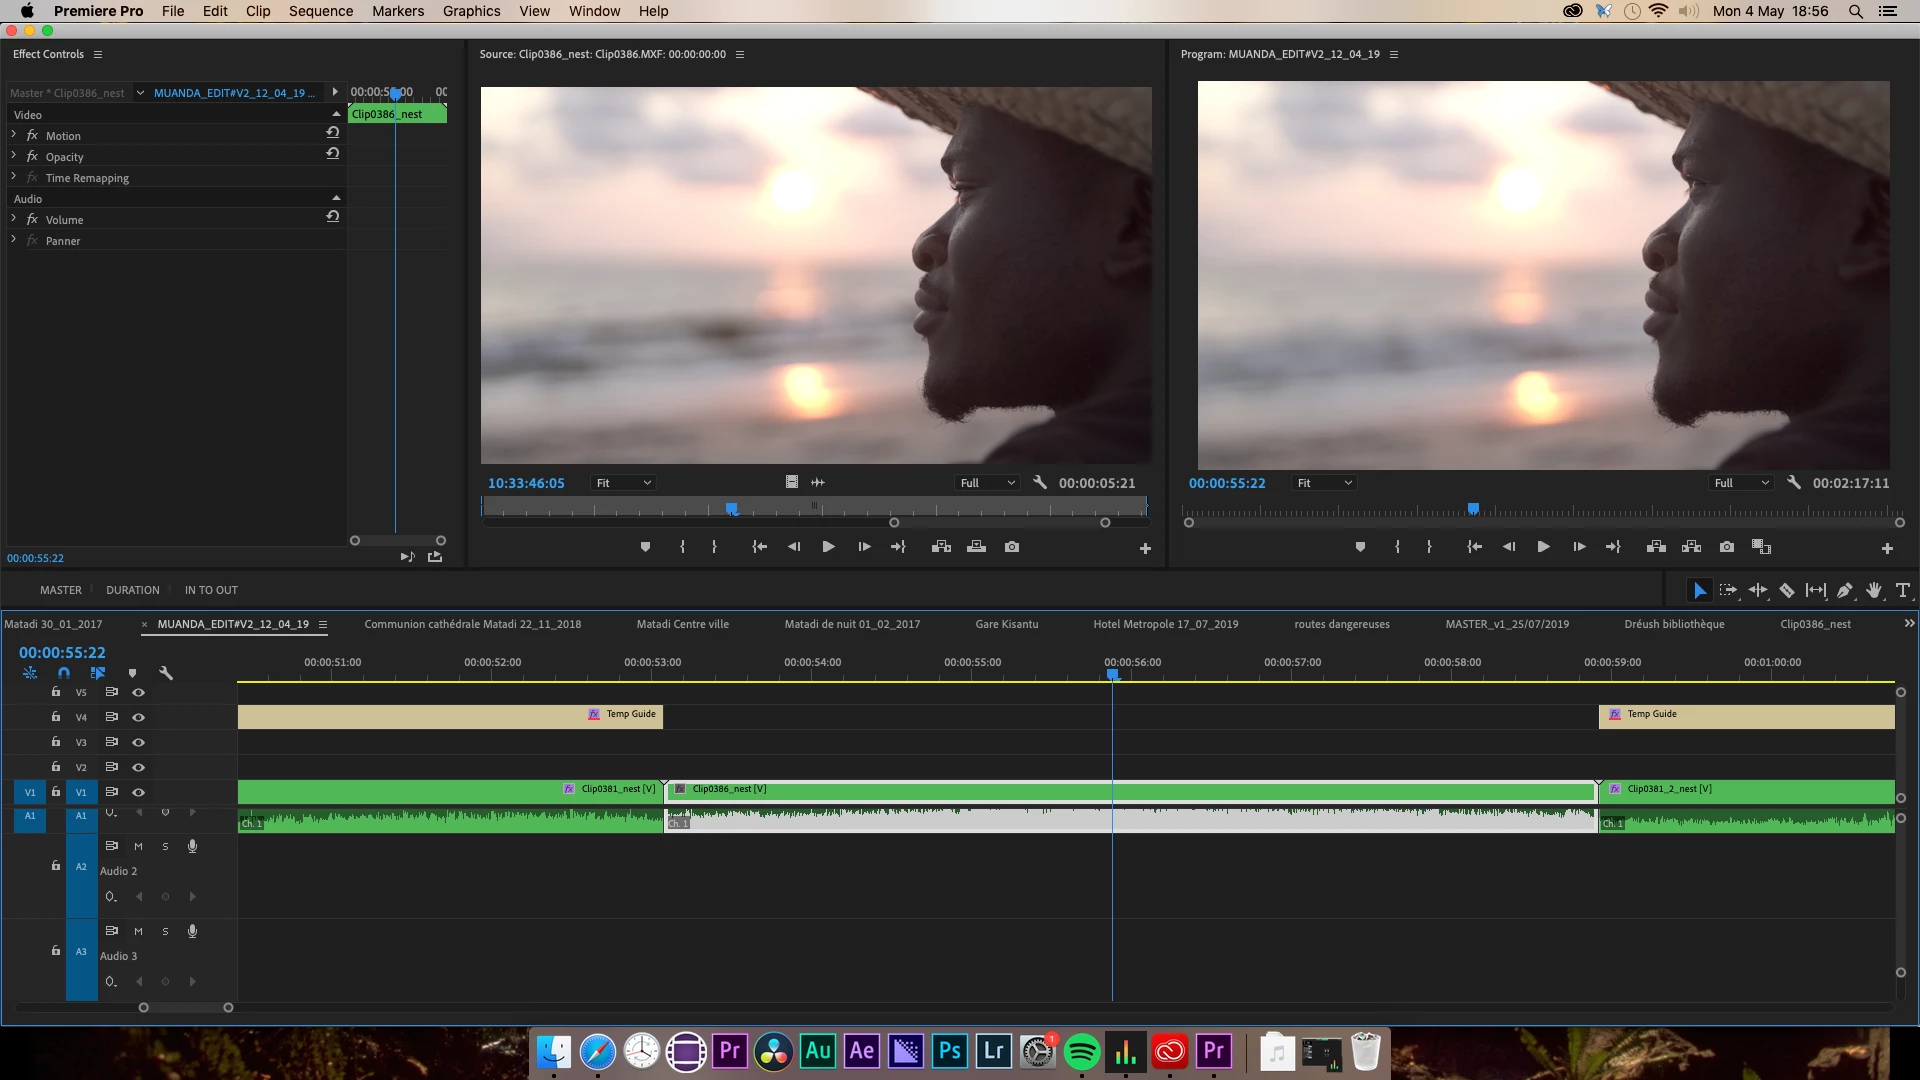Select the Ripple Edit tool

(1758, 590)
